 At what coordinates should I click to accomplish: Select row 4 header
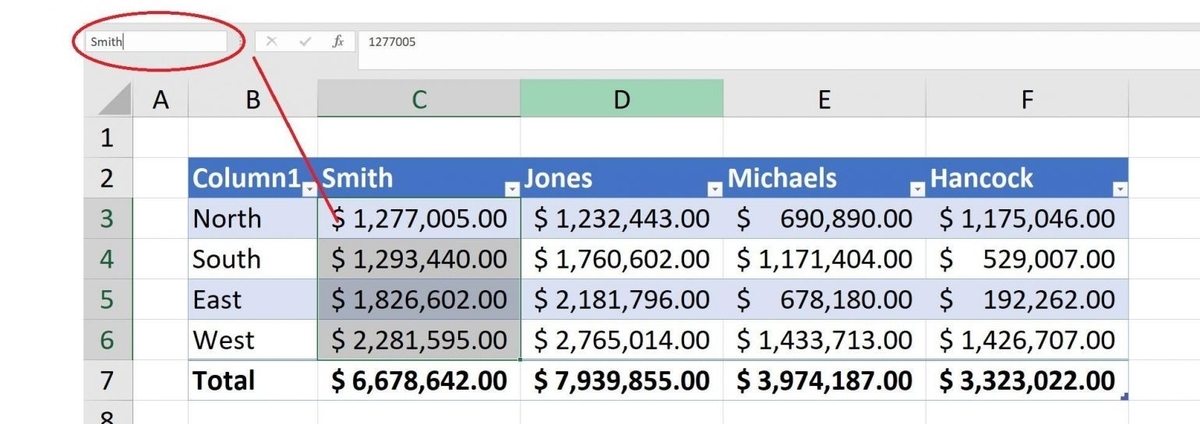[106, 259]
